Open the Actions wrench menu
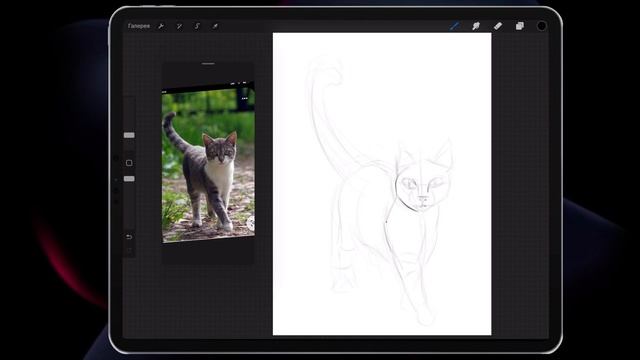The width and height of the screenshot is (640, 360). point(161,26)
